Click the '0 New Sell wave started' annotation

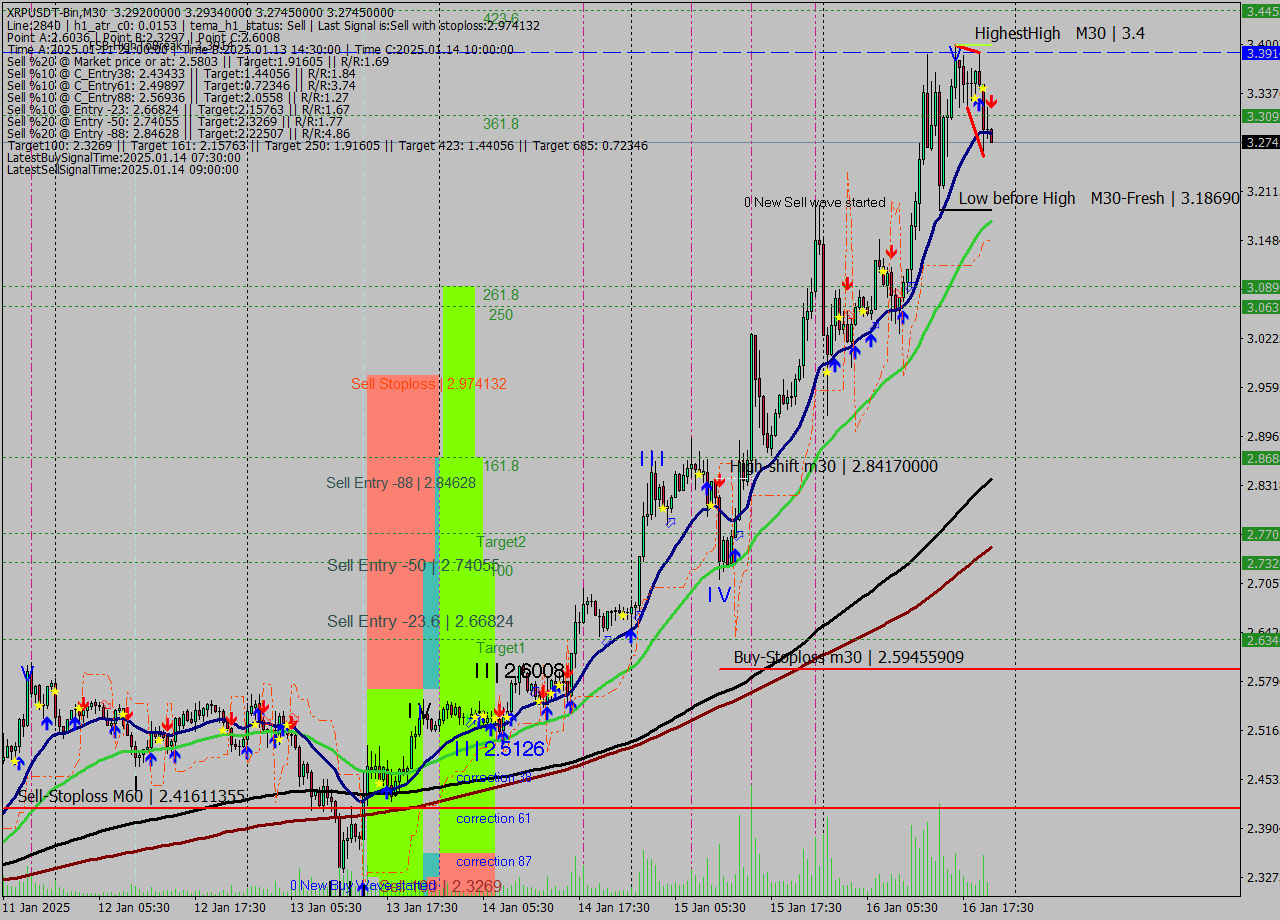tap(815, 203)
